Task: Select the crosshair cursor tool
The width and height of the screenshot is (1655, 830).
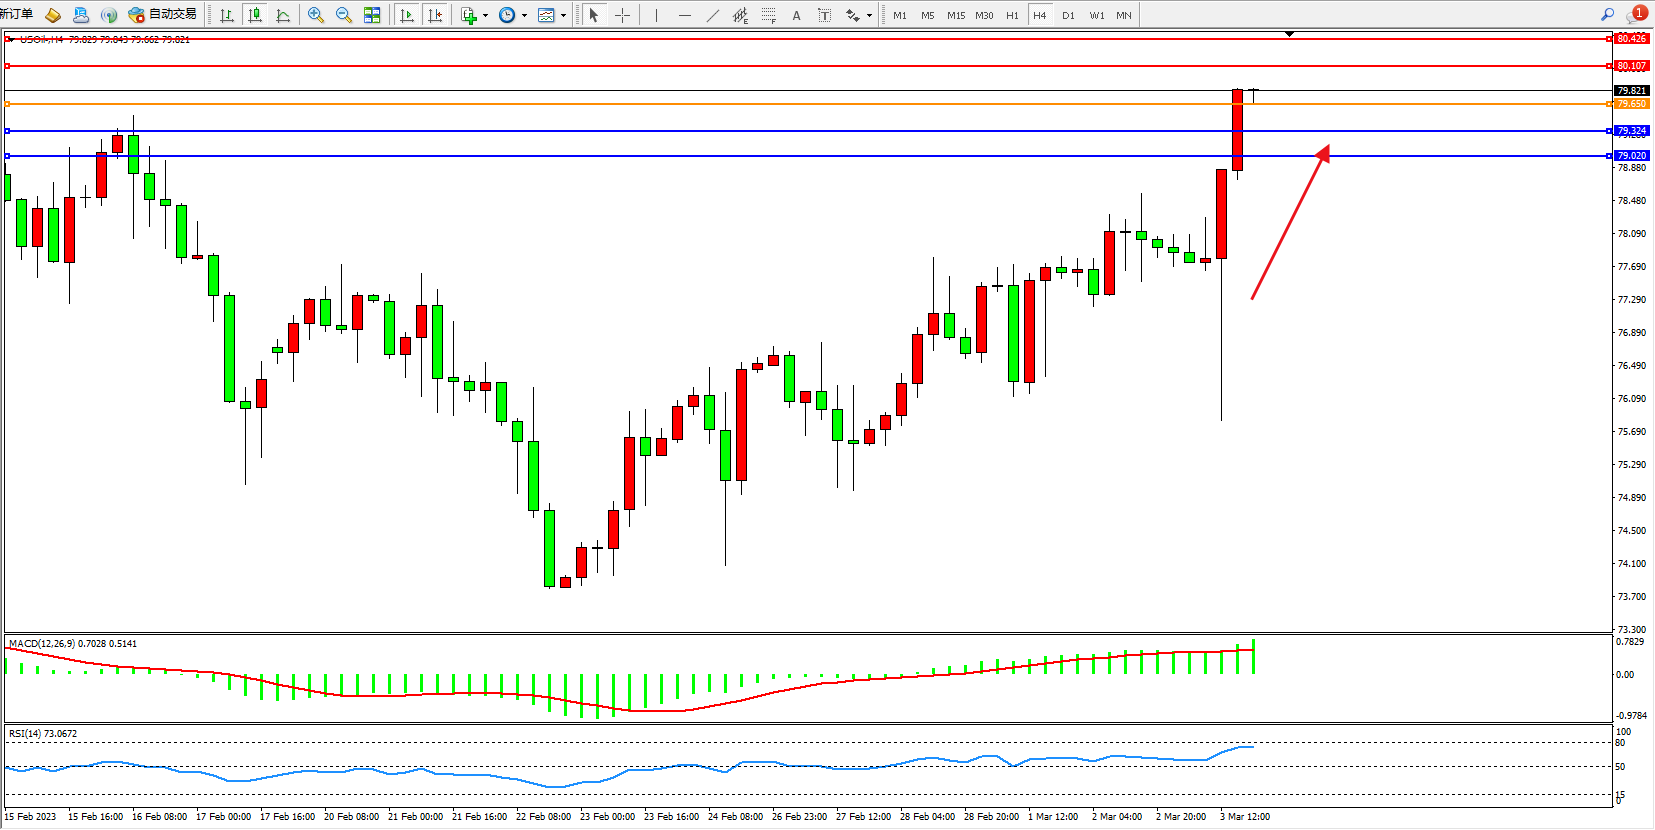Action: pos(622,15)
